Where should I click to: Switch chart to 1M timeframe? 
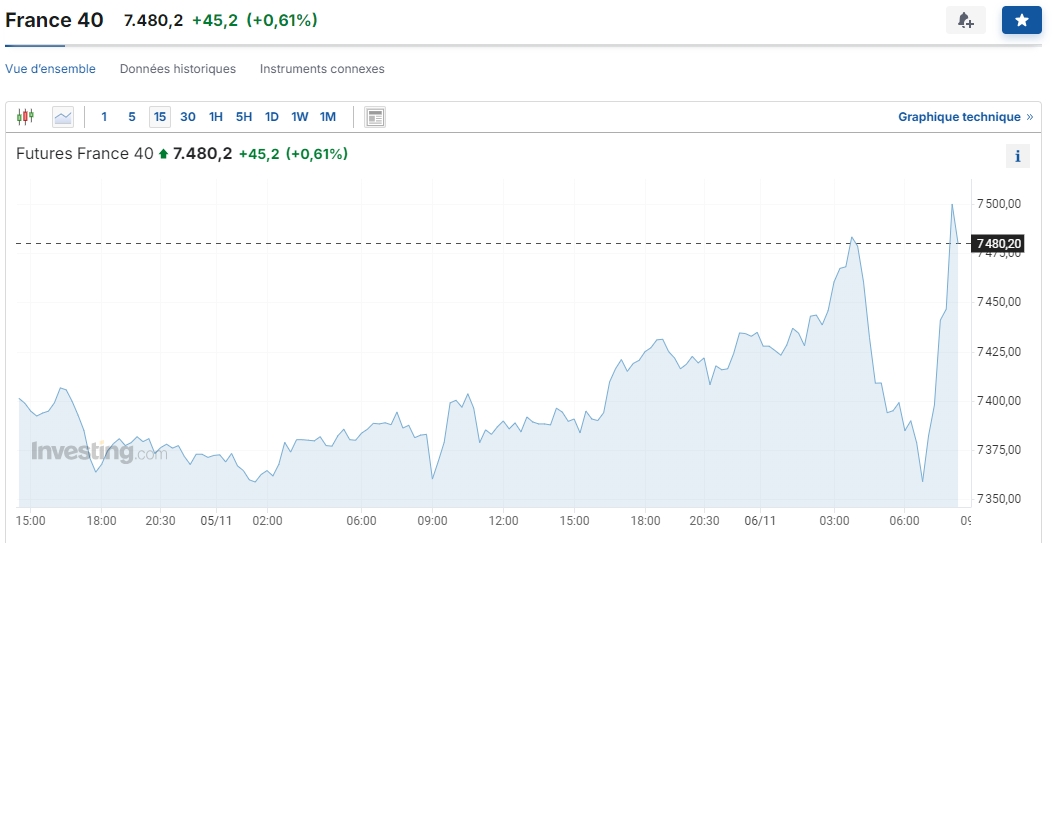pyautogui.click(x=328, y=117)
